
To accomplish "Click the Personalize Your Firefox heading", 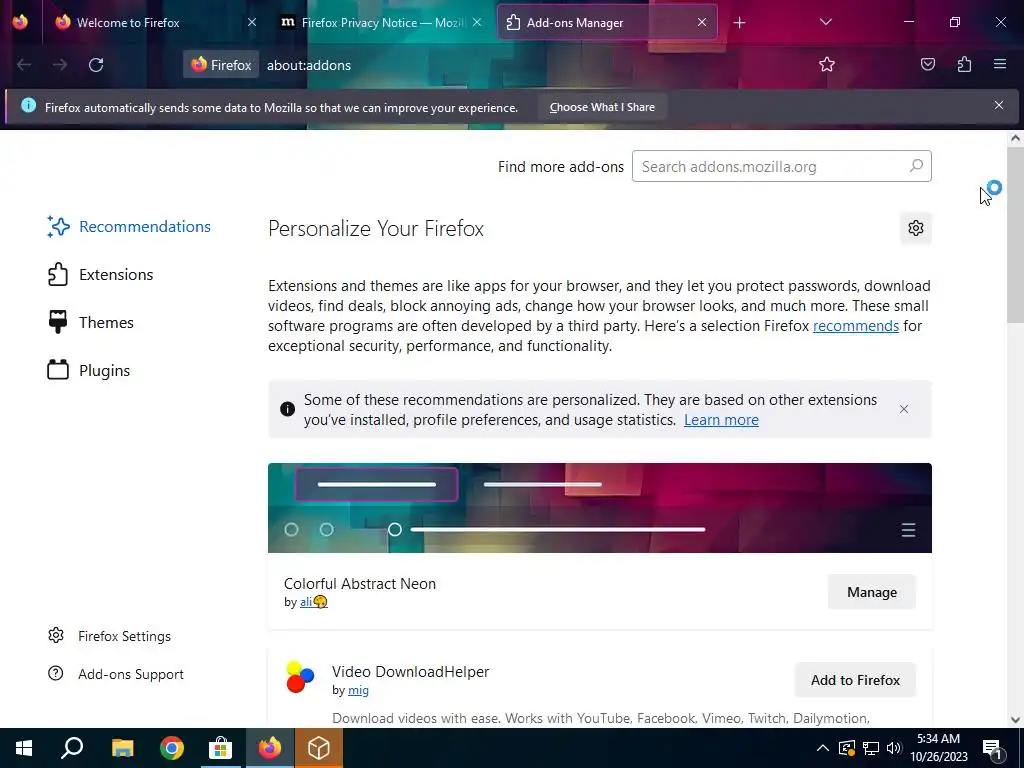I will click(x=376, y=229).
